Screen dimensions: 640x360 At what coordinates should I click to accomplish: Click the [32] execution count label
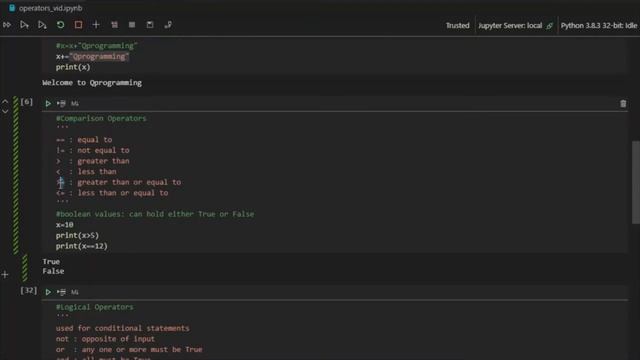tap(29, 290)
